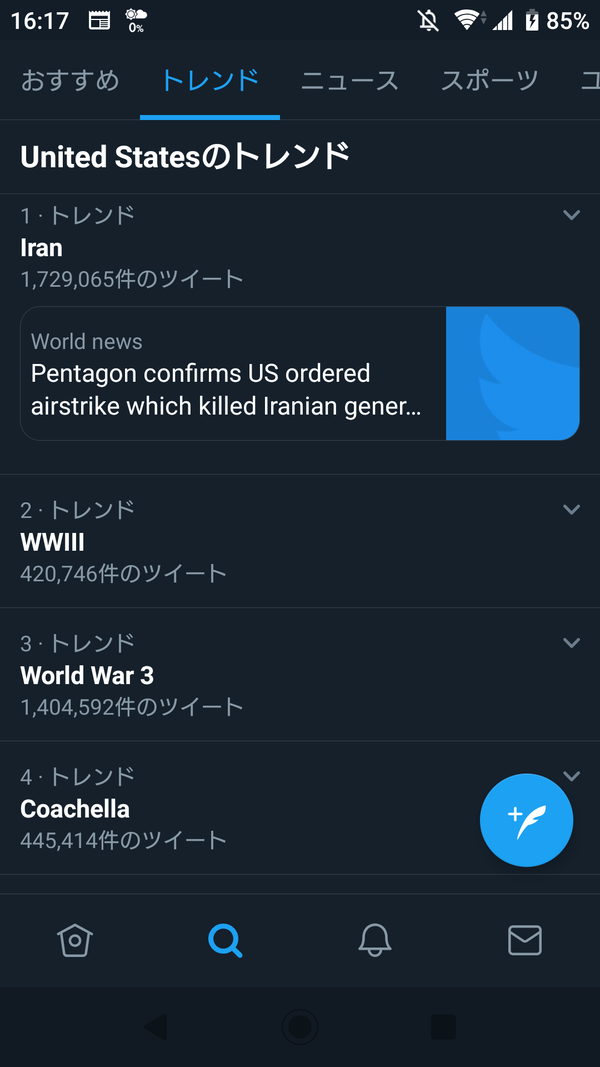600x1067 pixels.
Task: Switch to the ニュース tab
Action: [x=350, y=81]
